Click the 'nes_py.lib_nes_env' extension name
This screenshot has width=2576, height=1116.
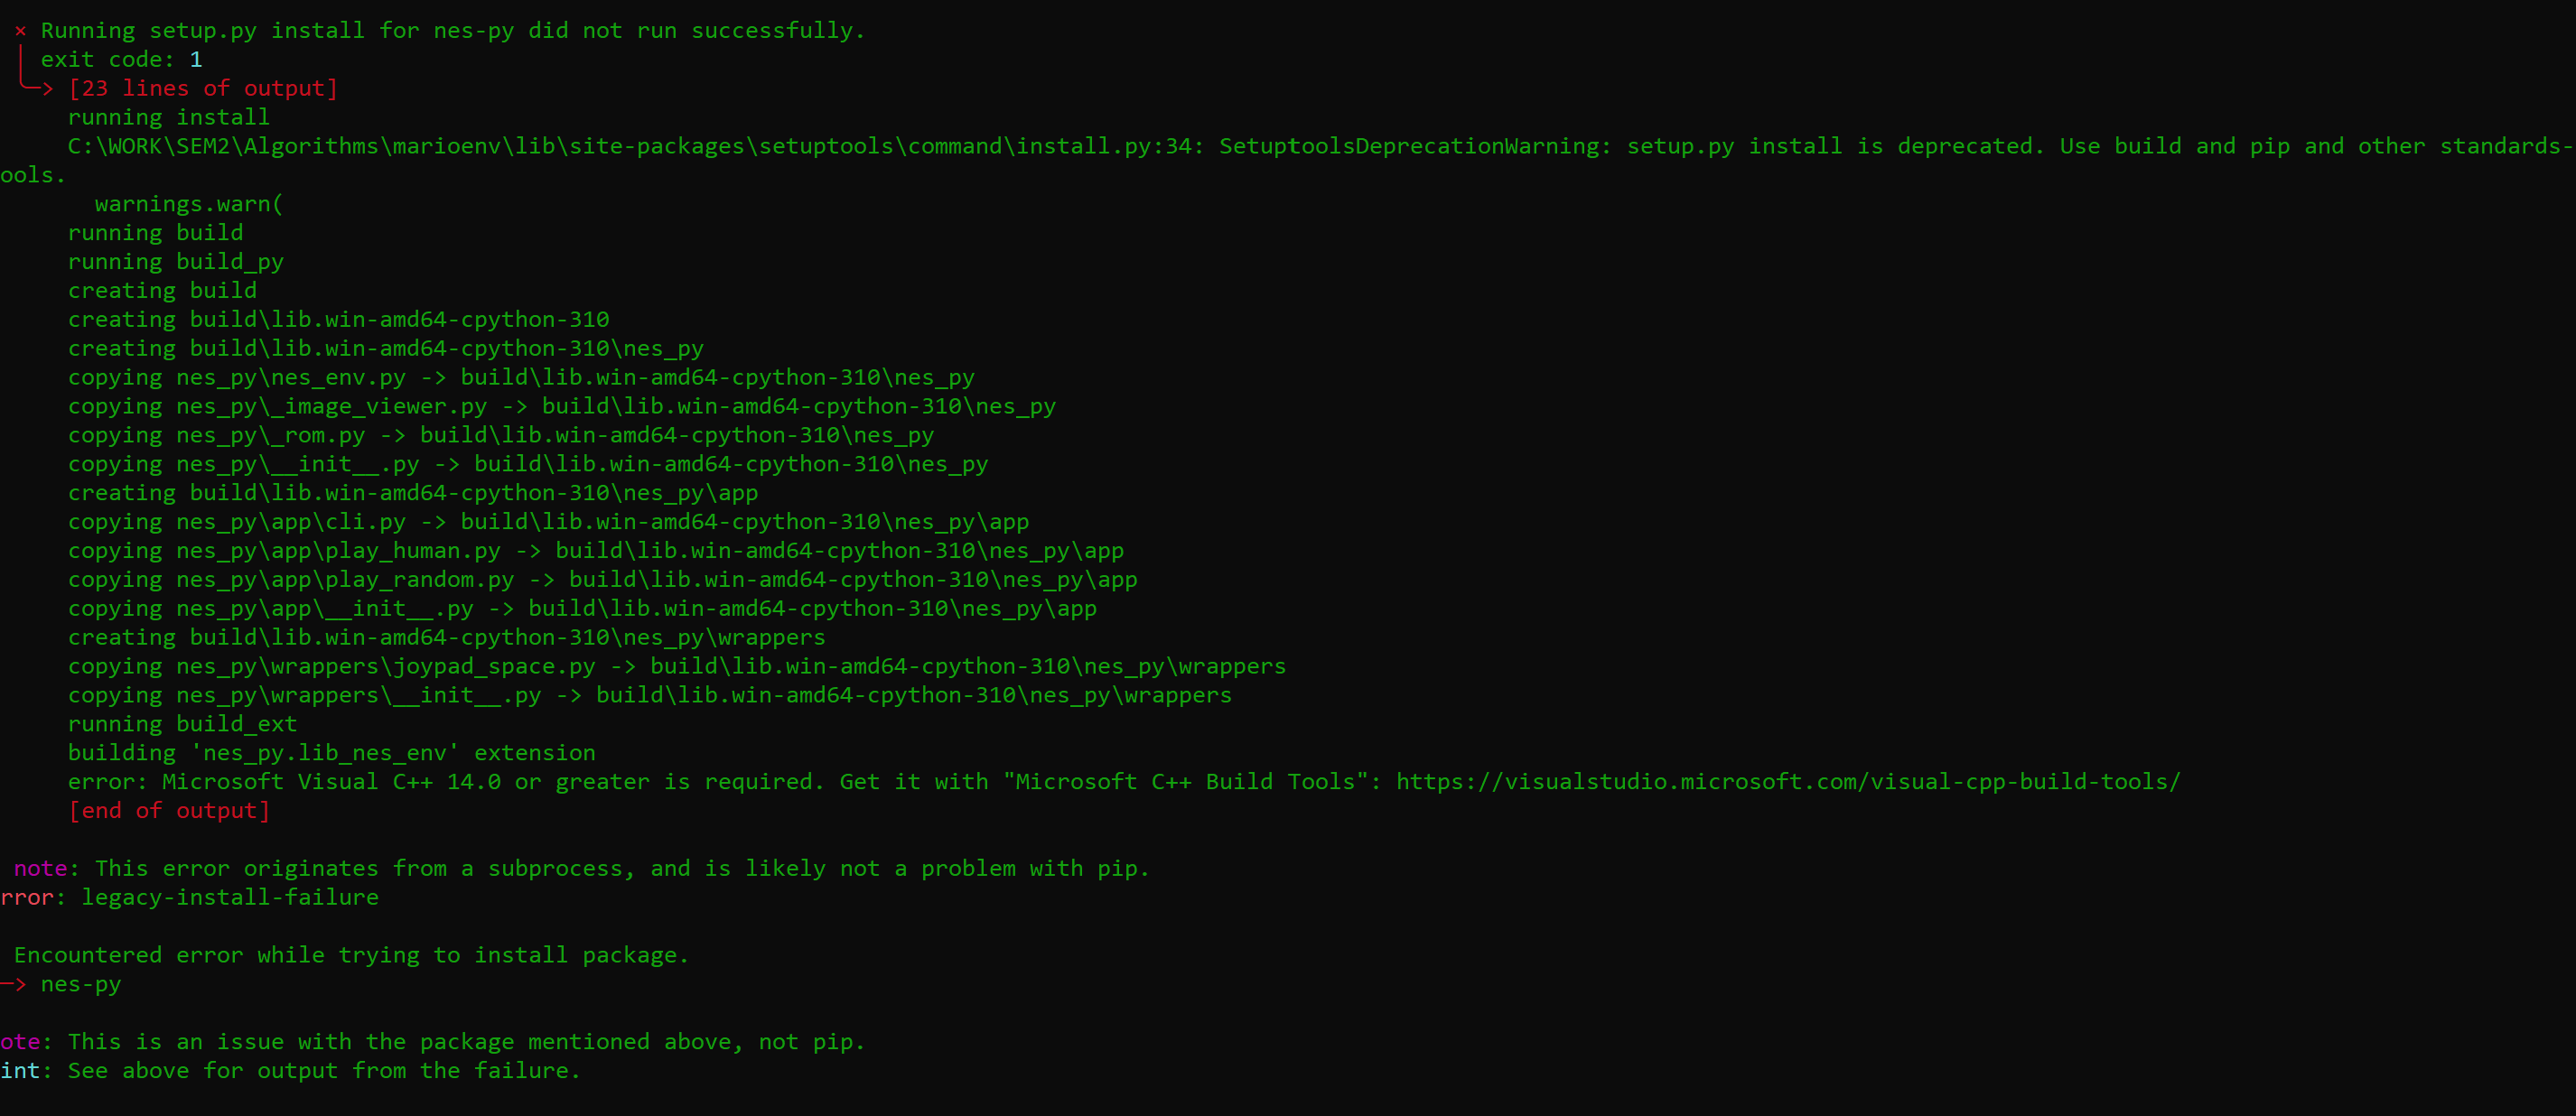point(325,753)
